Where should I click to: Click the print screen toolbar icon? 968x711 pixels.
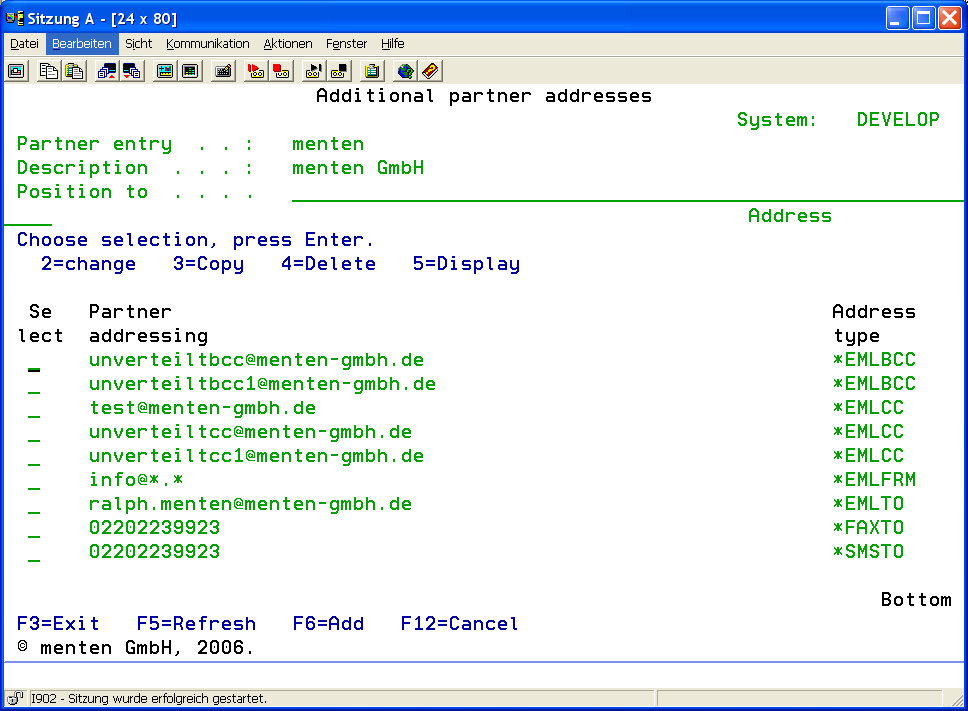(x=16, y=71)
